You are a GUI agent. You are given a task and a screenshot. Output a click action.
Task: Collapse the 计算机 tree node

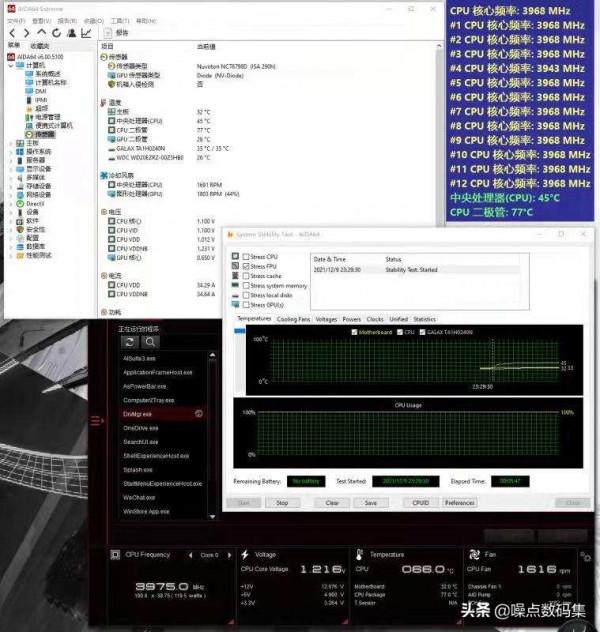point(10,65)
